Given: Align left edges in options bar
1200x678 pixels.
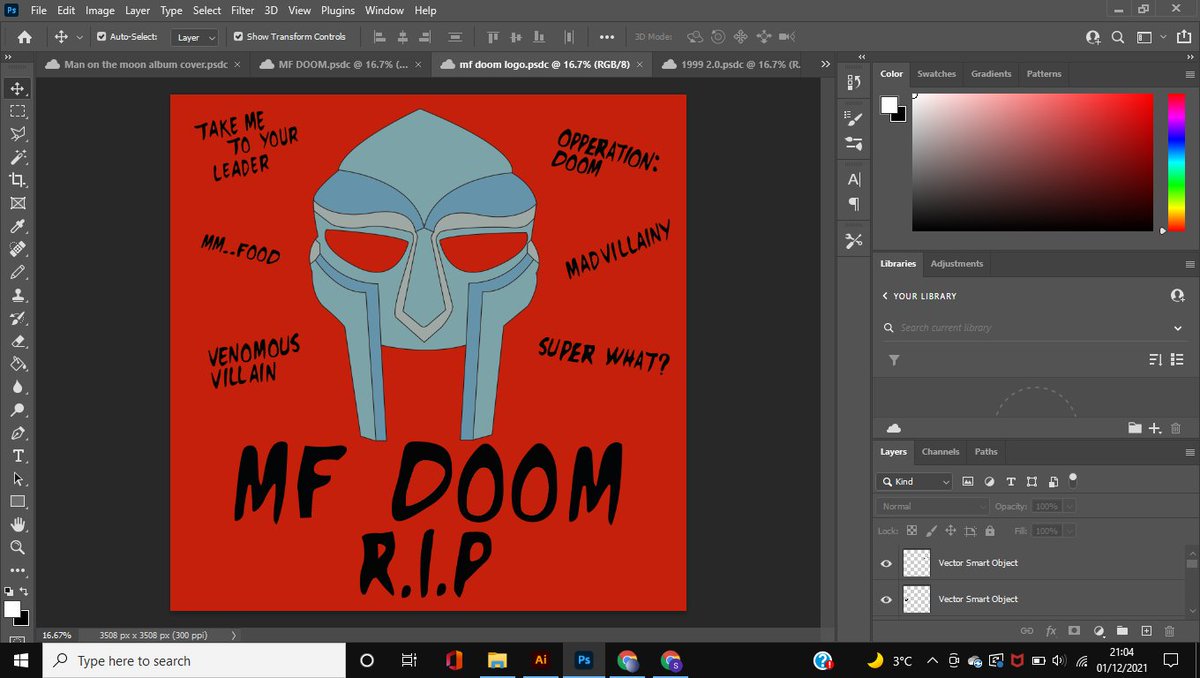Looking at the screenshot, I should tap(379, 37).
